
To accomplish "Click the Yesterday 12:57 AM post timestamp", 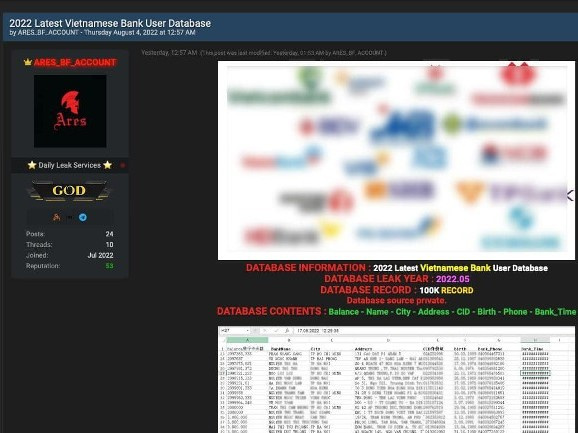I will click(x=169, y=53).
